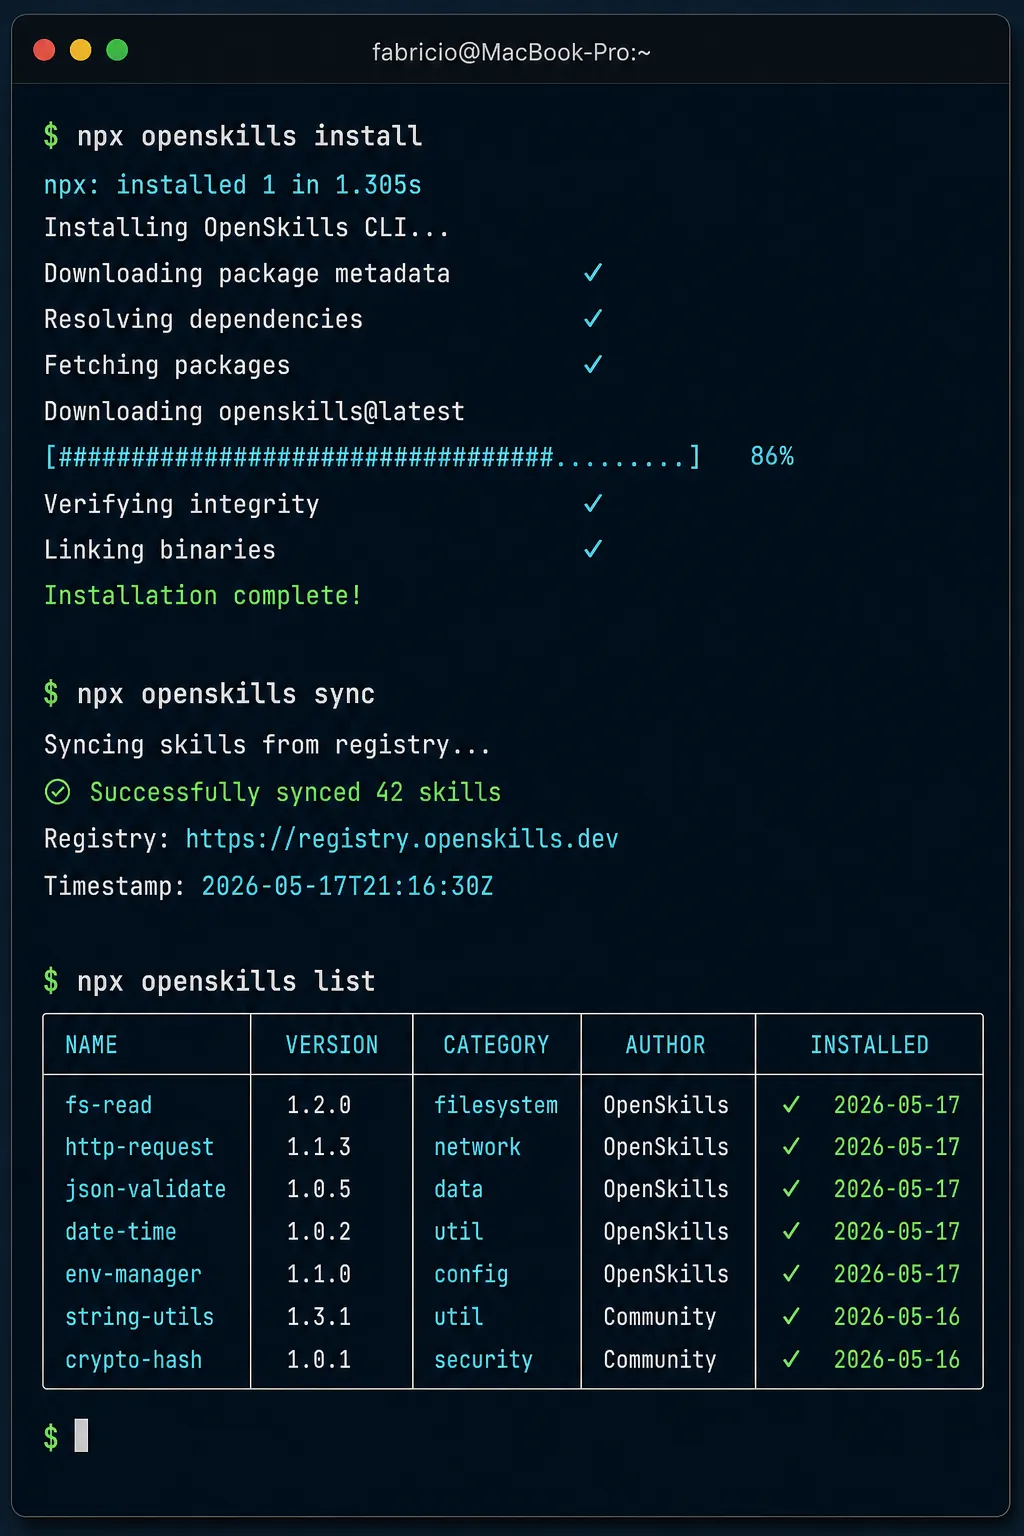The height and width of the screenshot is (1536, 1024).
Task: Click the network category cell
Action: 477,1147
